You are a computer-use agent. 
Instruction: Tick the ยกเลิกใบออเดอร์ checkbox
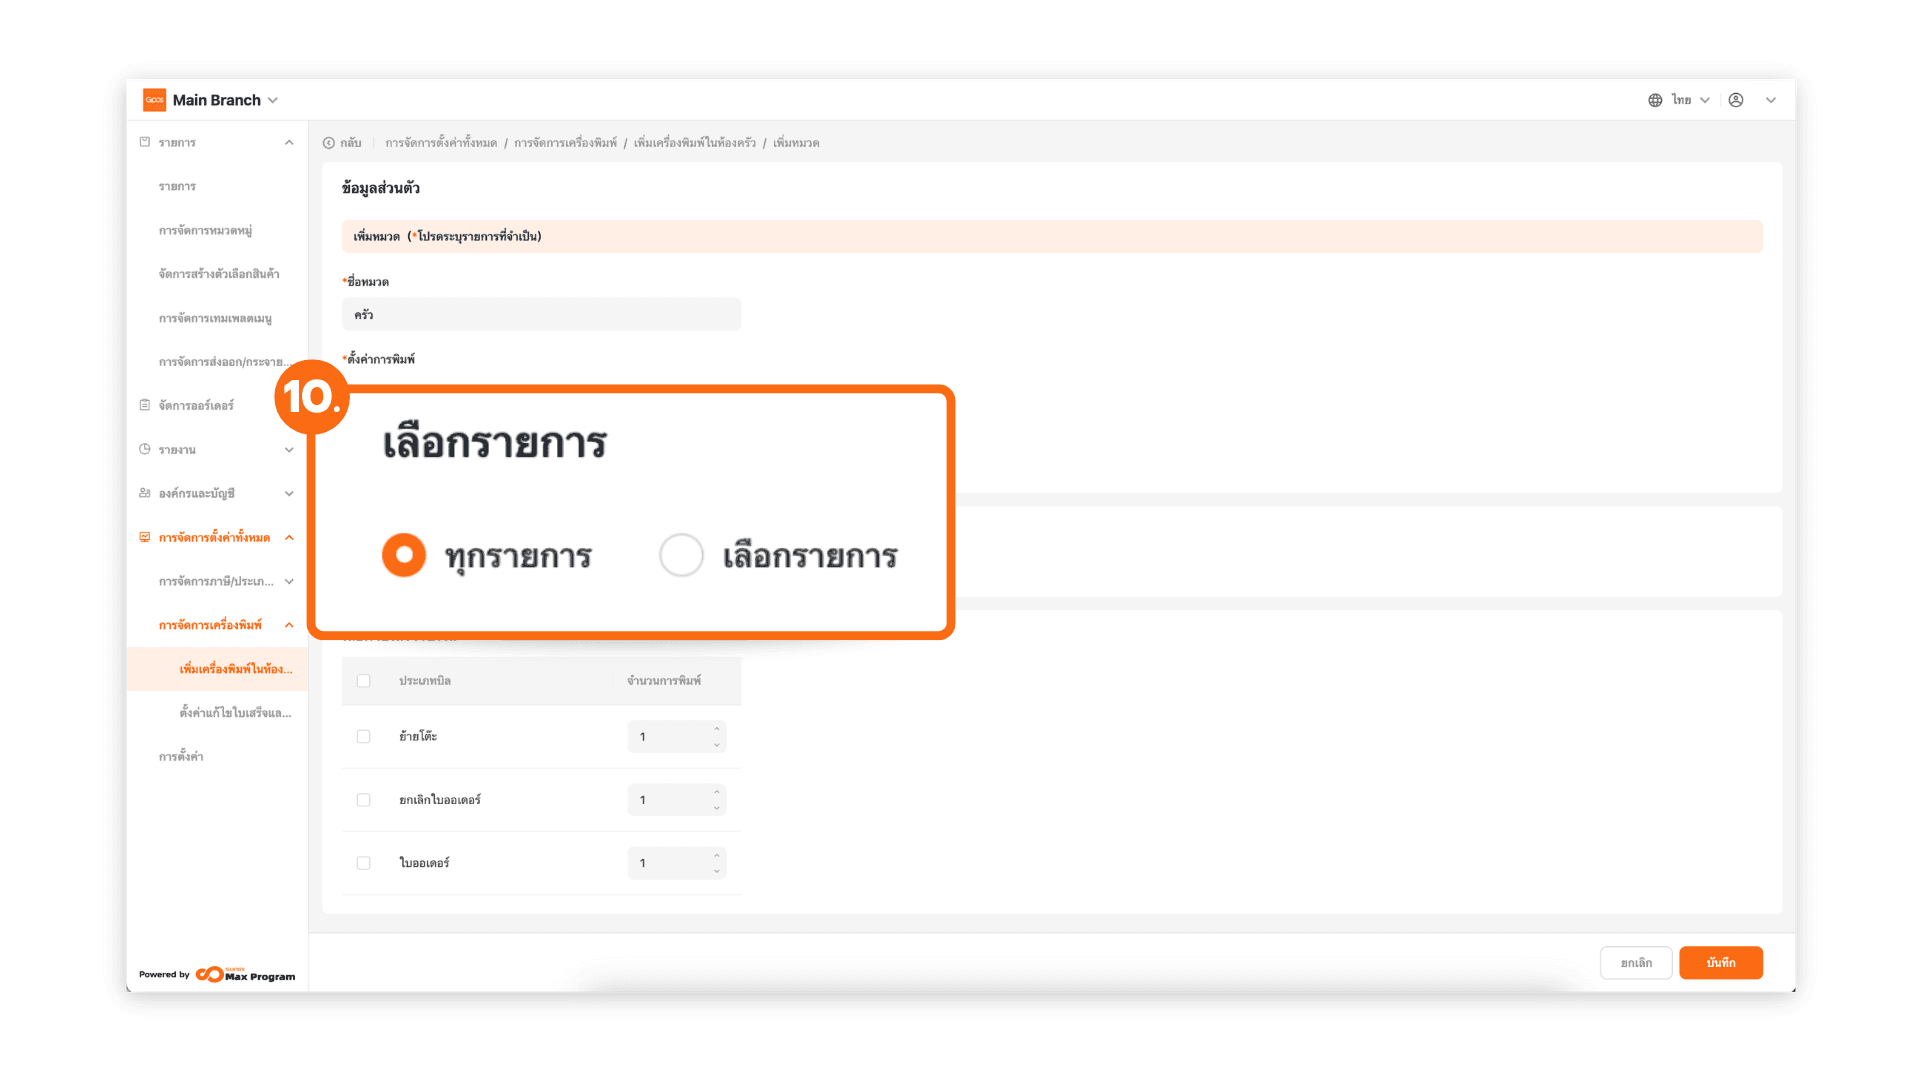pos(364,800)
